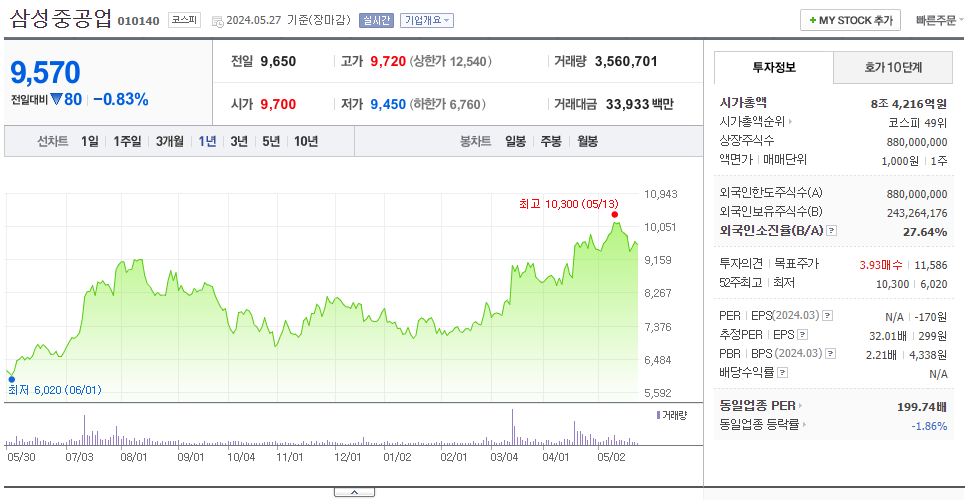
Task: Click the -0.83% change value
Action: point(121,99)
